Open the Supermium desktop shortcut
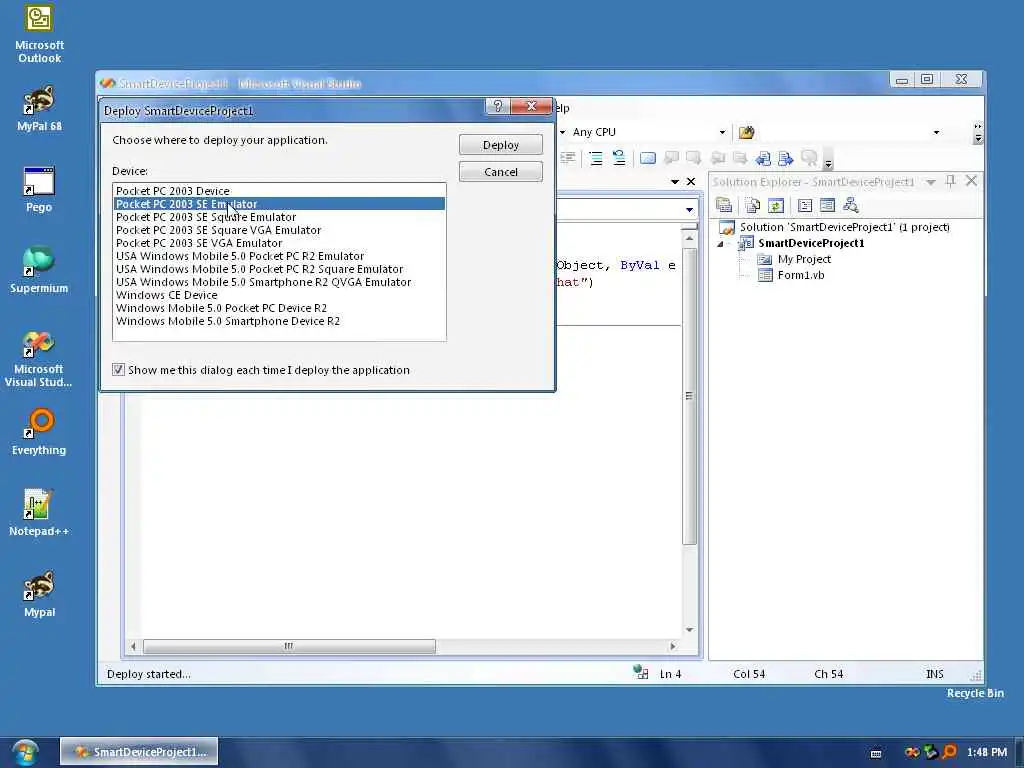 point(39,269)
